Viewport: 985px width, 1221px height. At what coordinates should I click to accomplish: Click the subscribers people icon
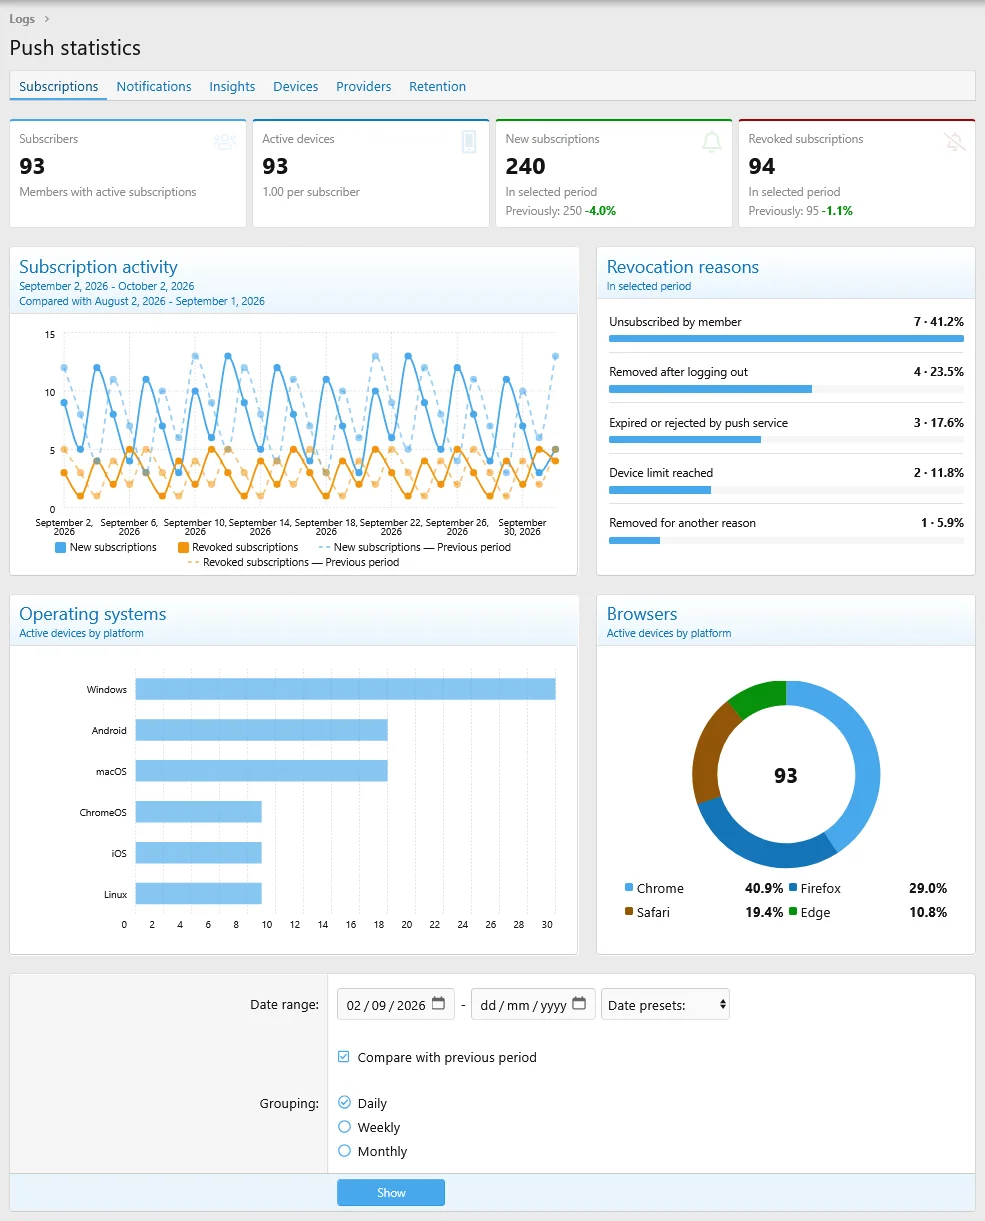pyautogui.click(x=225, y=142)
